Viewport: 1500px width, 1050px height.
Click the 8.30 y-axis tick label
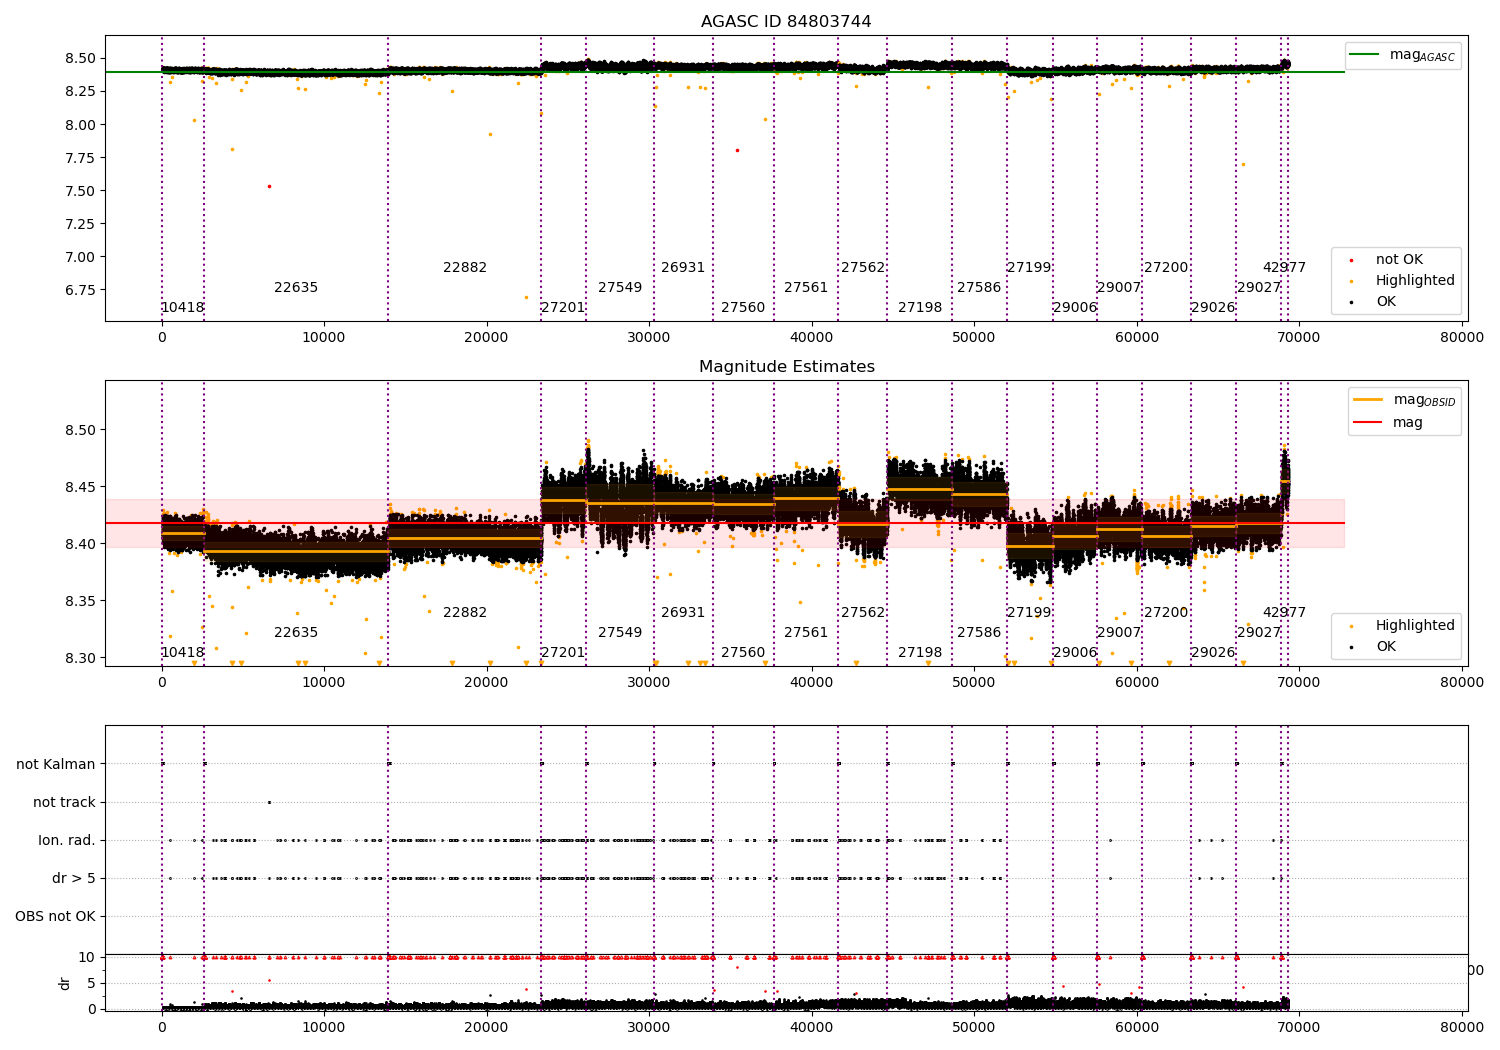click(x=80, y=659)
